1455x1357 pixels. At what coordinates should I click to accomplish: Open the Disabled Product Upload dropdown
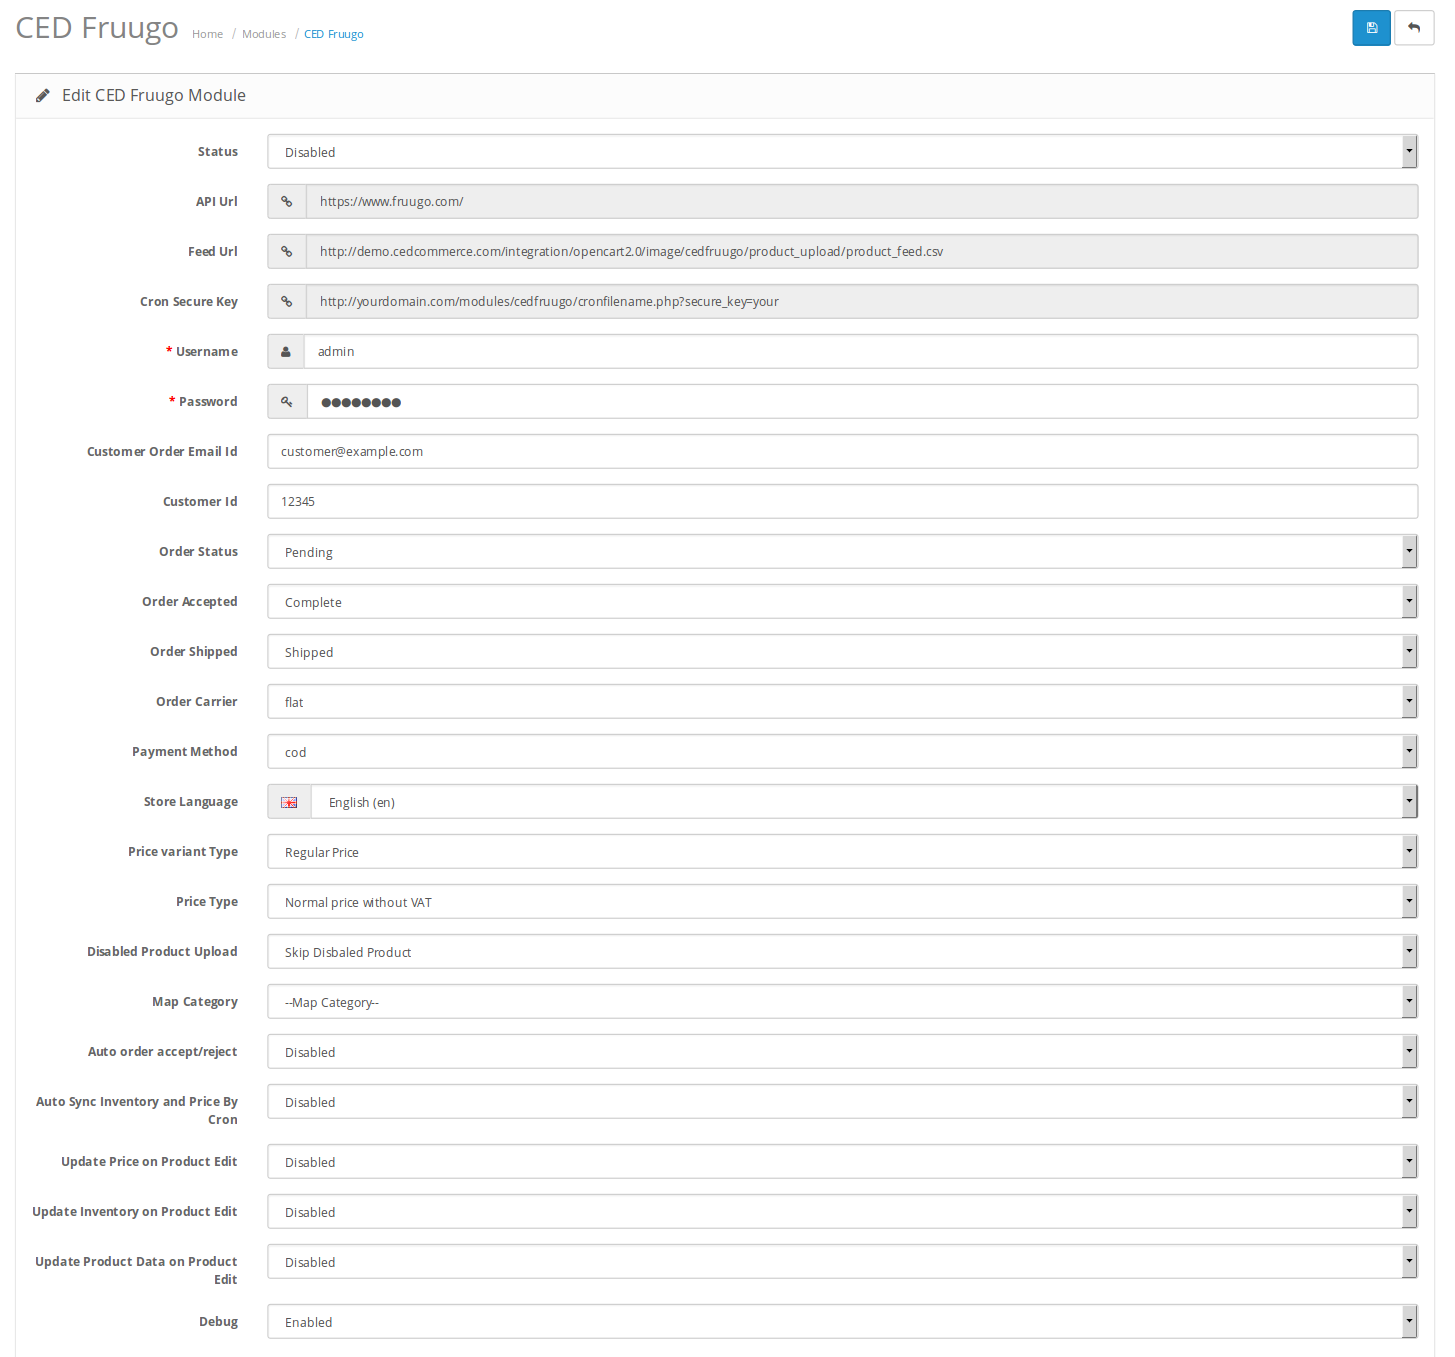point(842,951)
